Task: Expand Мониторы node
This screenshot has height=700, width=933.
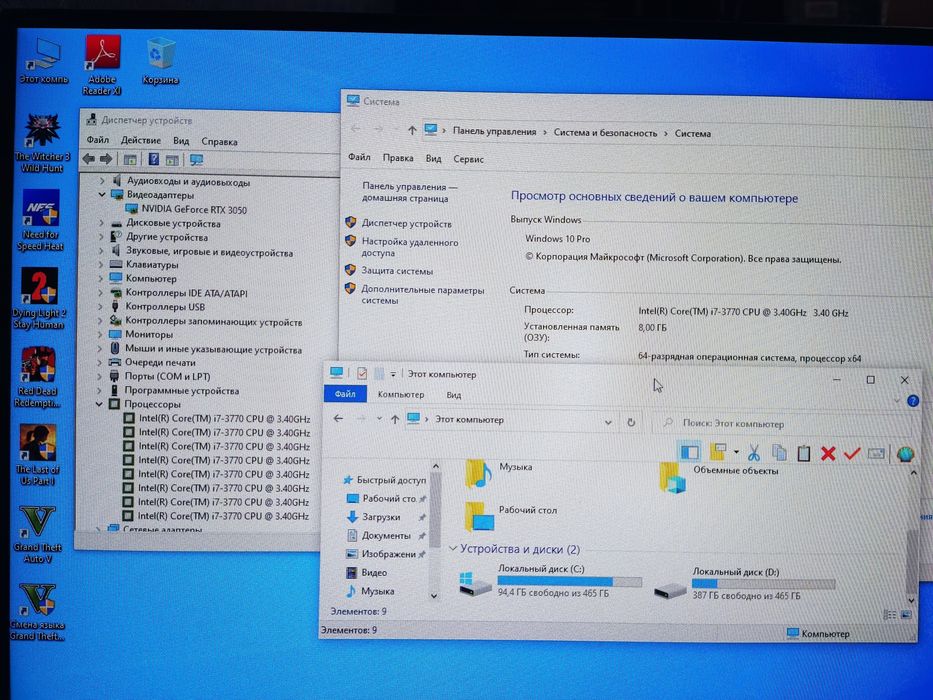Action: click(x=100, y=334)
